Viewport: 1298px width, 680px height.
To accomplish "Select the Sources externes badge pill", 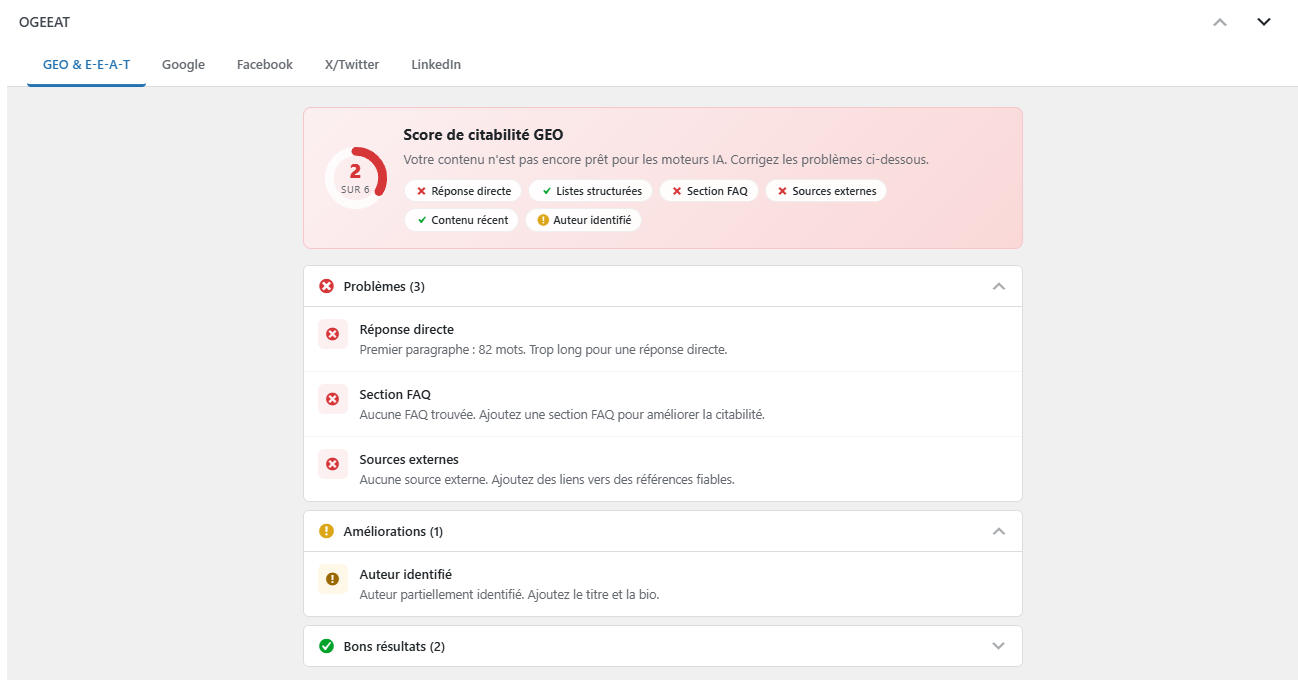I will click(x=826, y=190).
